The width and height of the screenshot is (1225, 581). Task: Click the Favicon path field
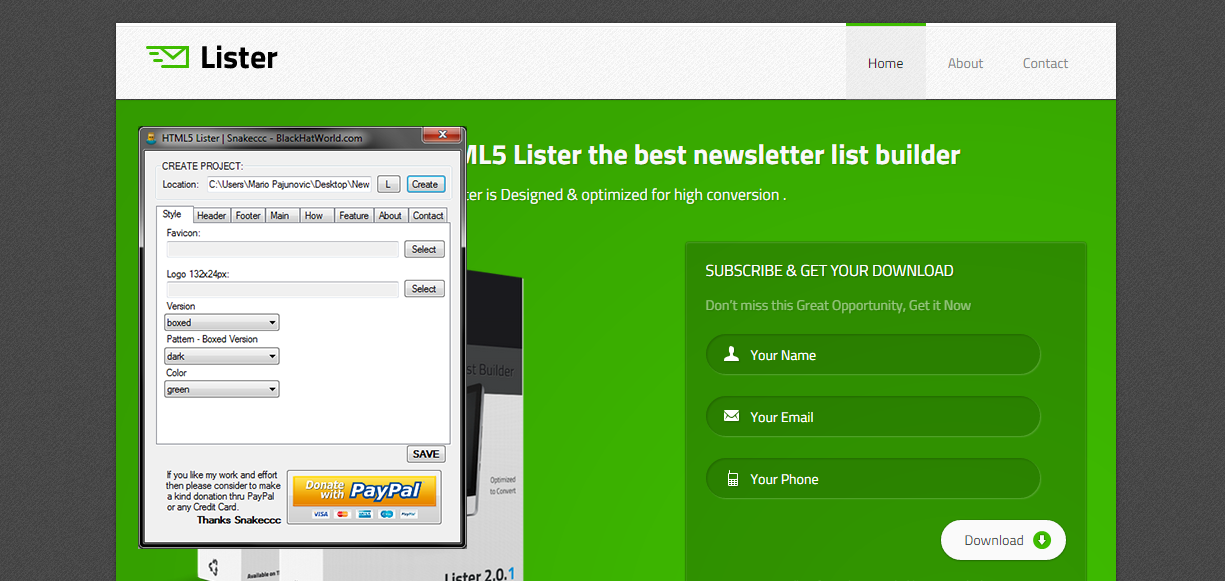[x=283, y=249]
